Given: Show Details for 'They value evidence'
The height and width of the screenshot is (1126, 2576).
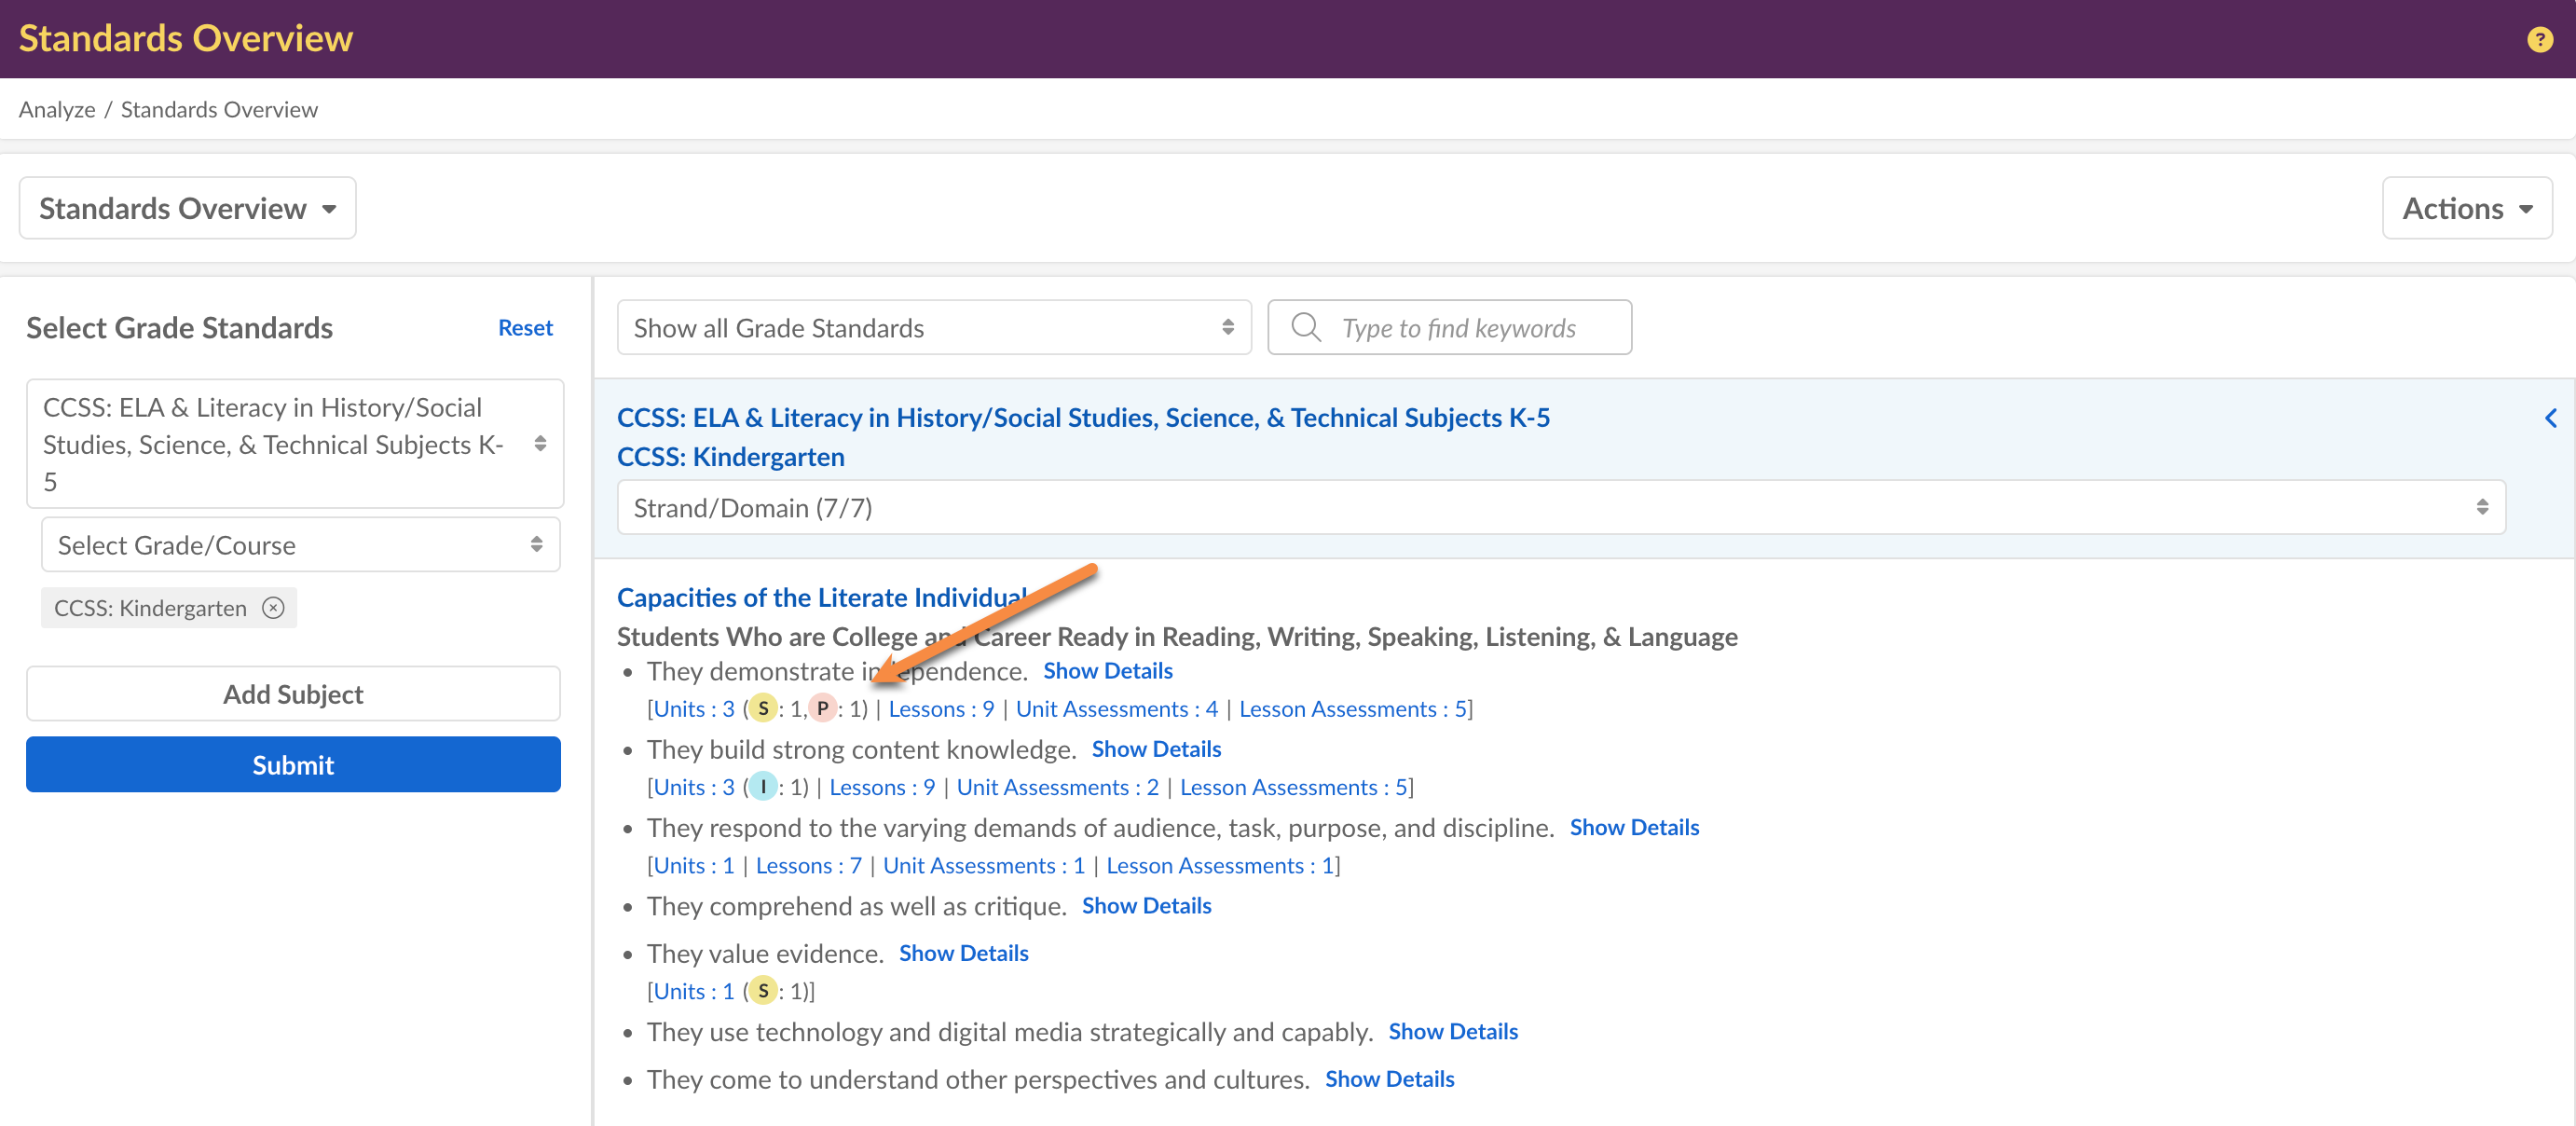Looking at the screenshot, I should coord(963,953).
